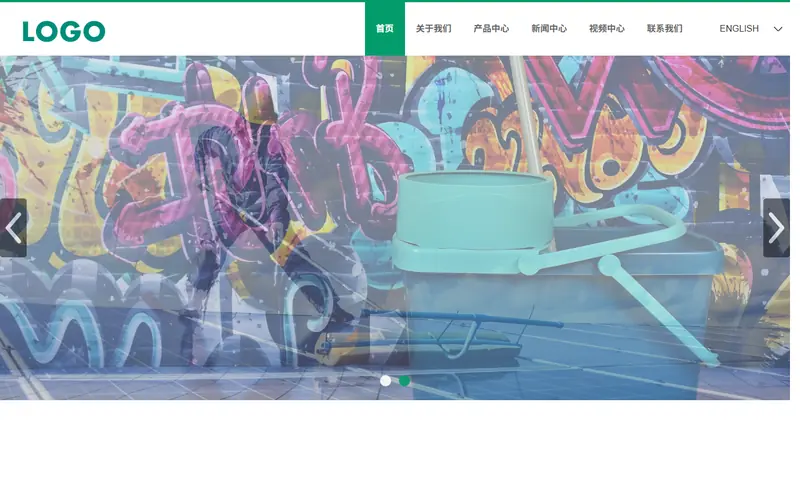The width and height of the screenshot is (800, 478).
Task: Open 视频中心 menu item
Action: click(x=607, y=29)
